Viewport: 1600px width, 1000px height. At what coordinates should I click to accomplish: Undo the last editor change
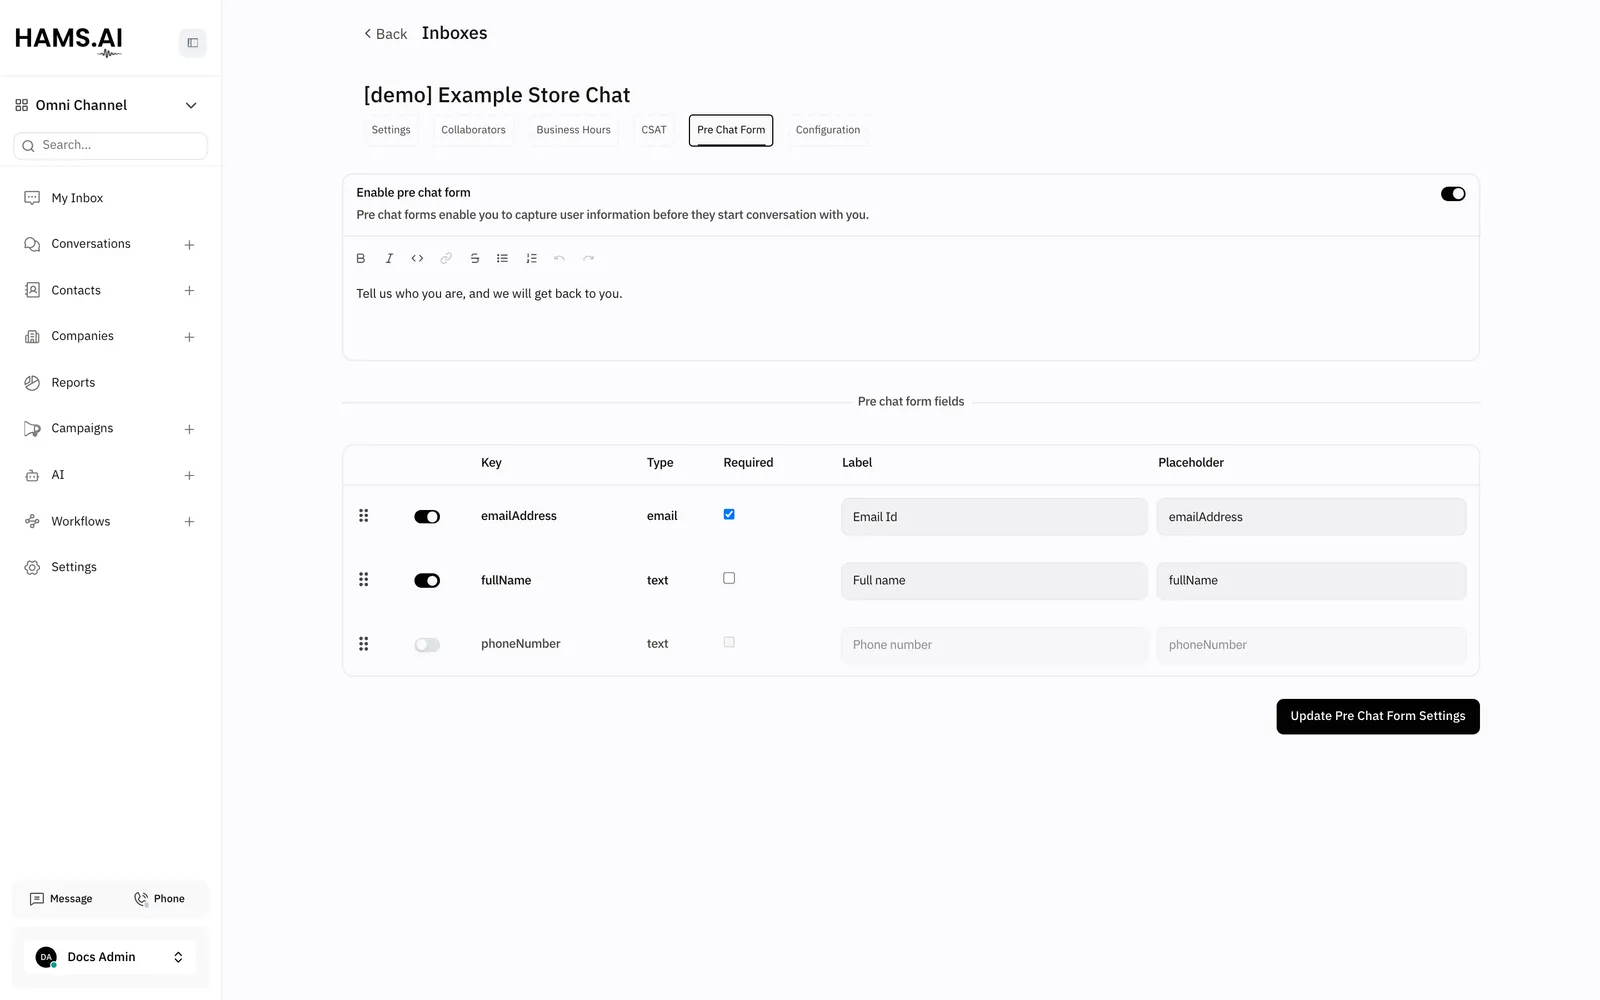(559, 258)
